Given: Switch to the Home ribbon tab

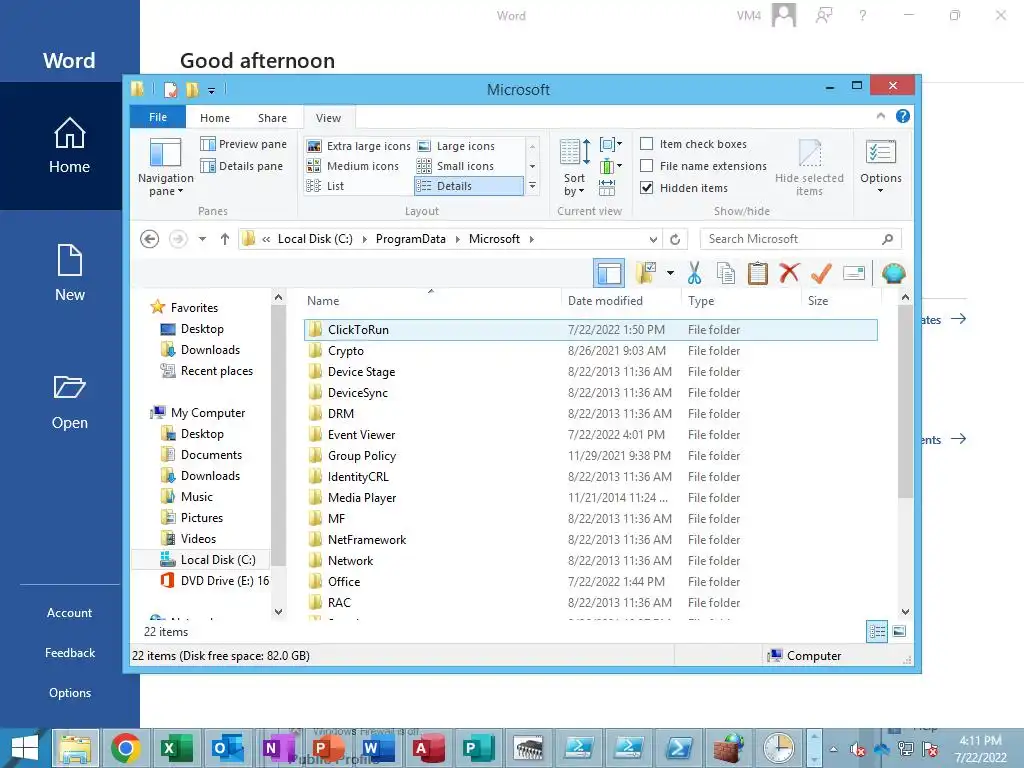Looking at the screenshot, I should (215, 118).
